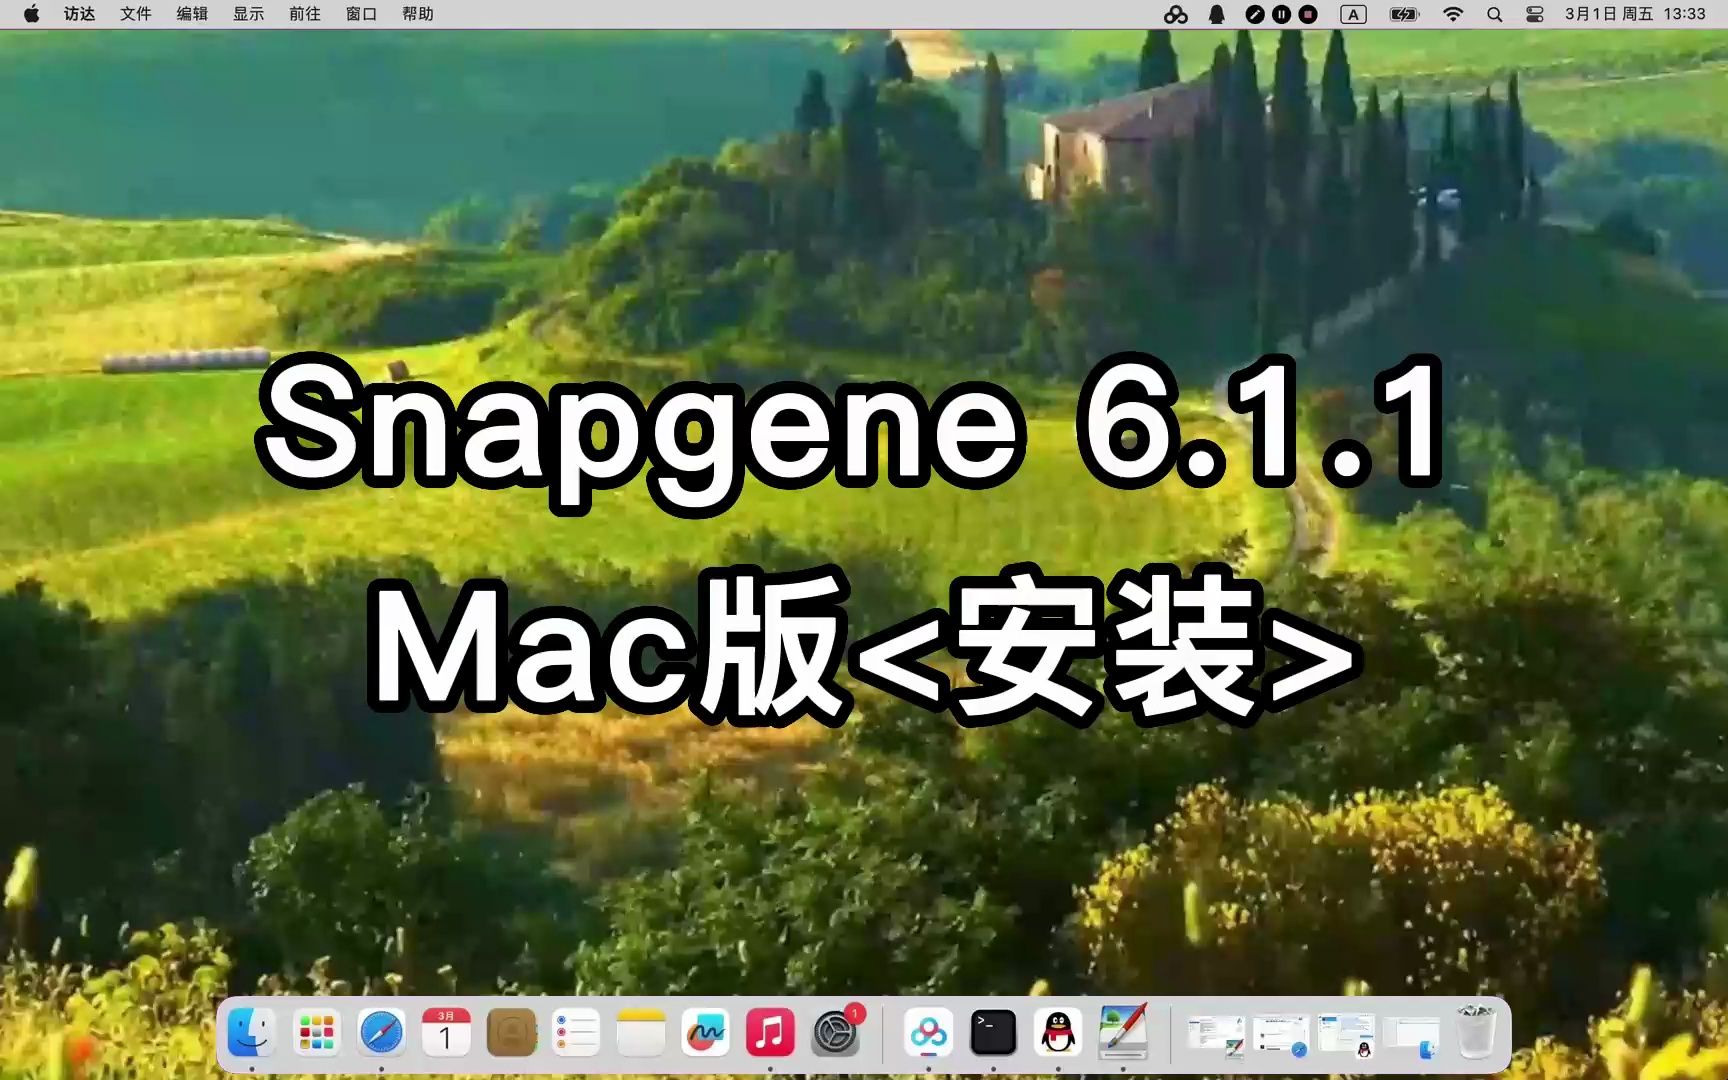
Task: Open Reminders from the Dock
Action: tap(576, 1032)
